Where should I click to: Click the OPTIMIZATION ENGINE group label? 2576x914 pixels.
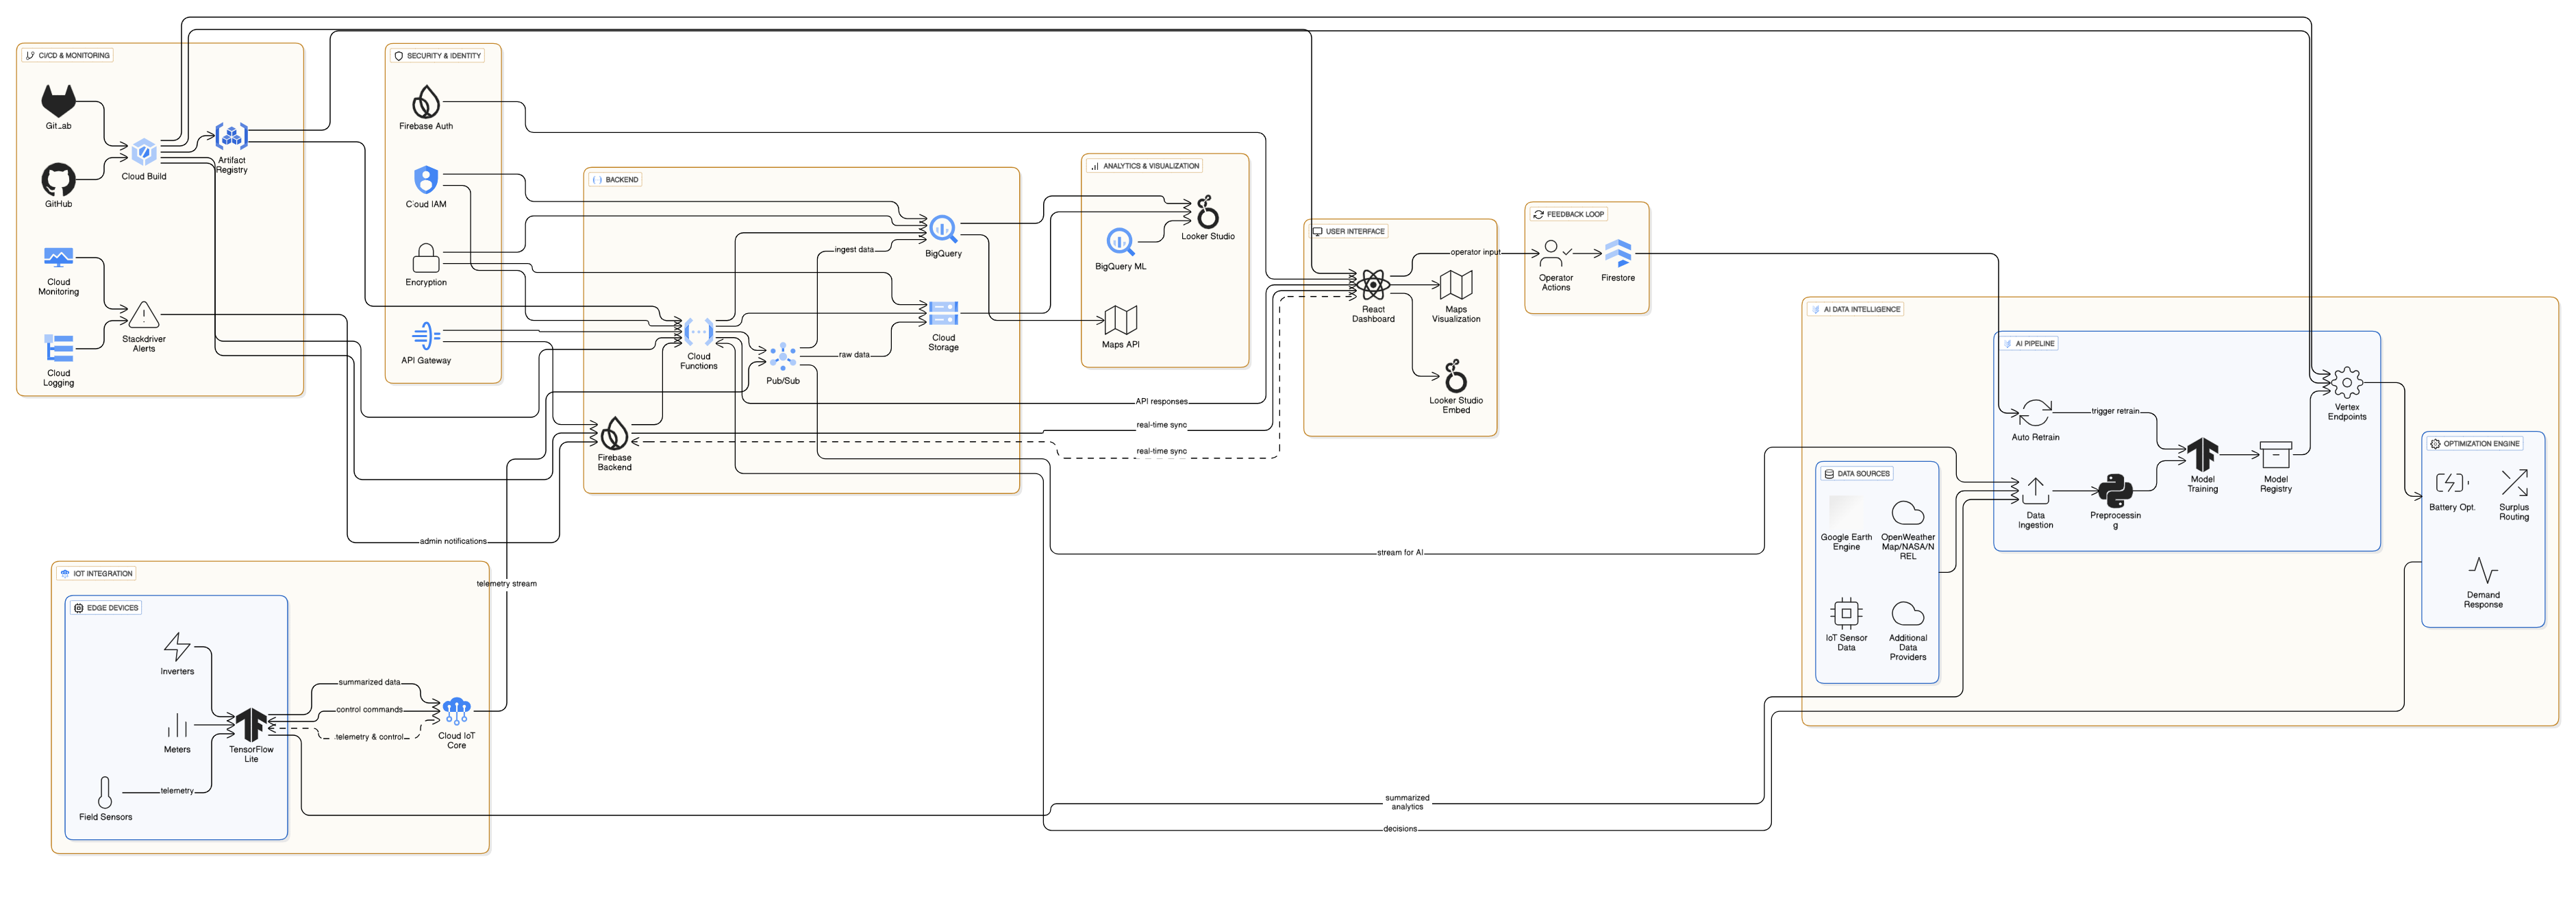point(2474,443)
